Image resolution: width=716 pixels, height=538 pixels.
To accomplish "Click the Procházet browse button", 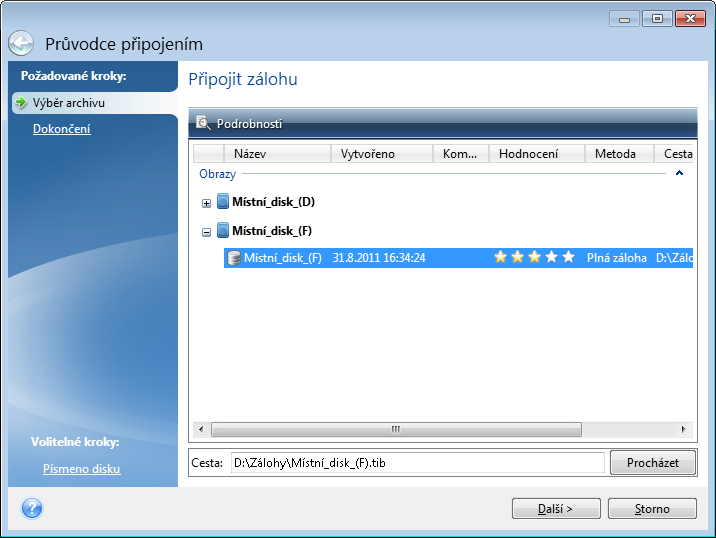I will (653, 463).
